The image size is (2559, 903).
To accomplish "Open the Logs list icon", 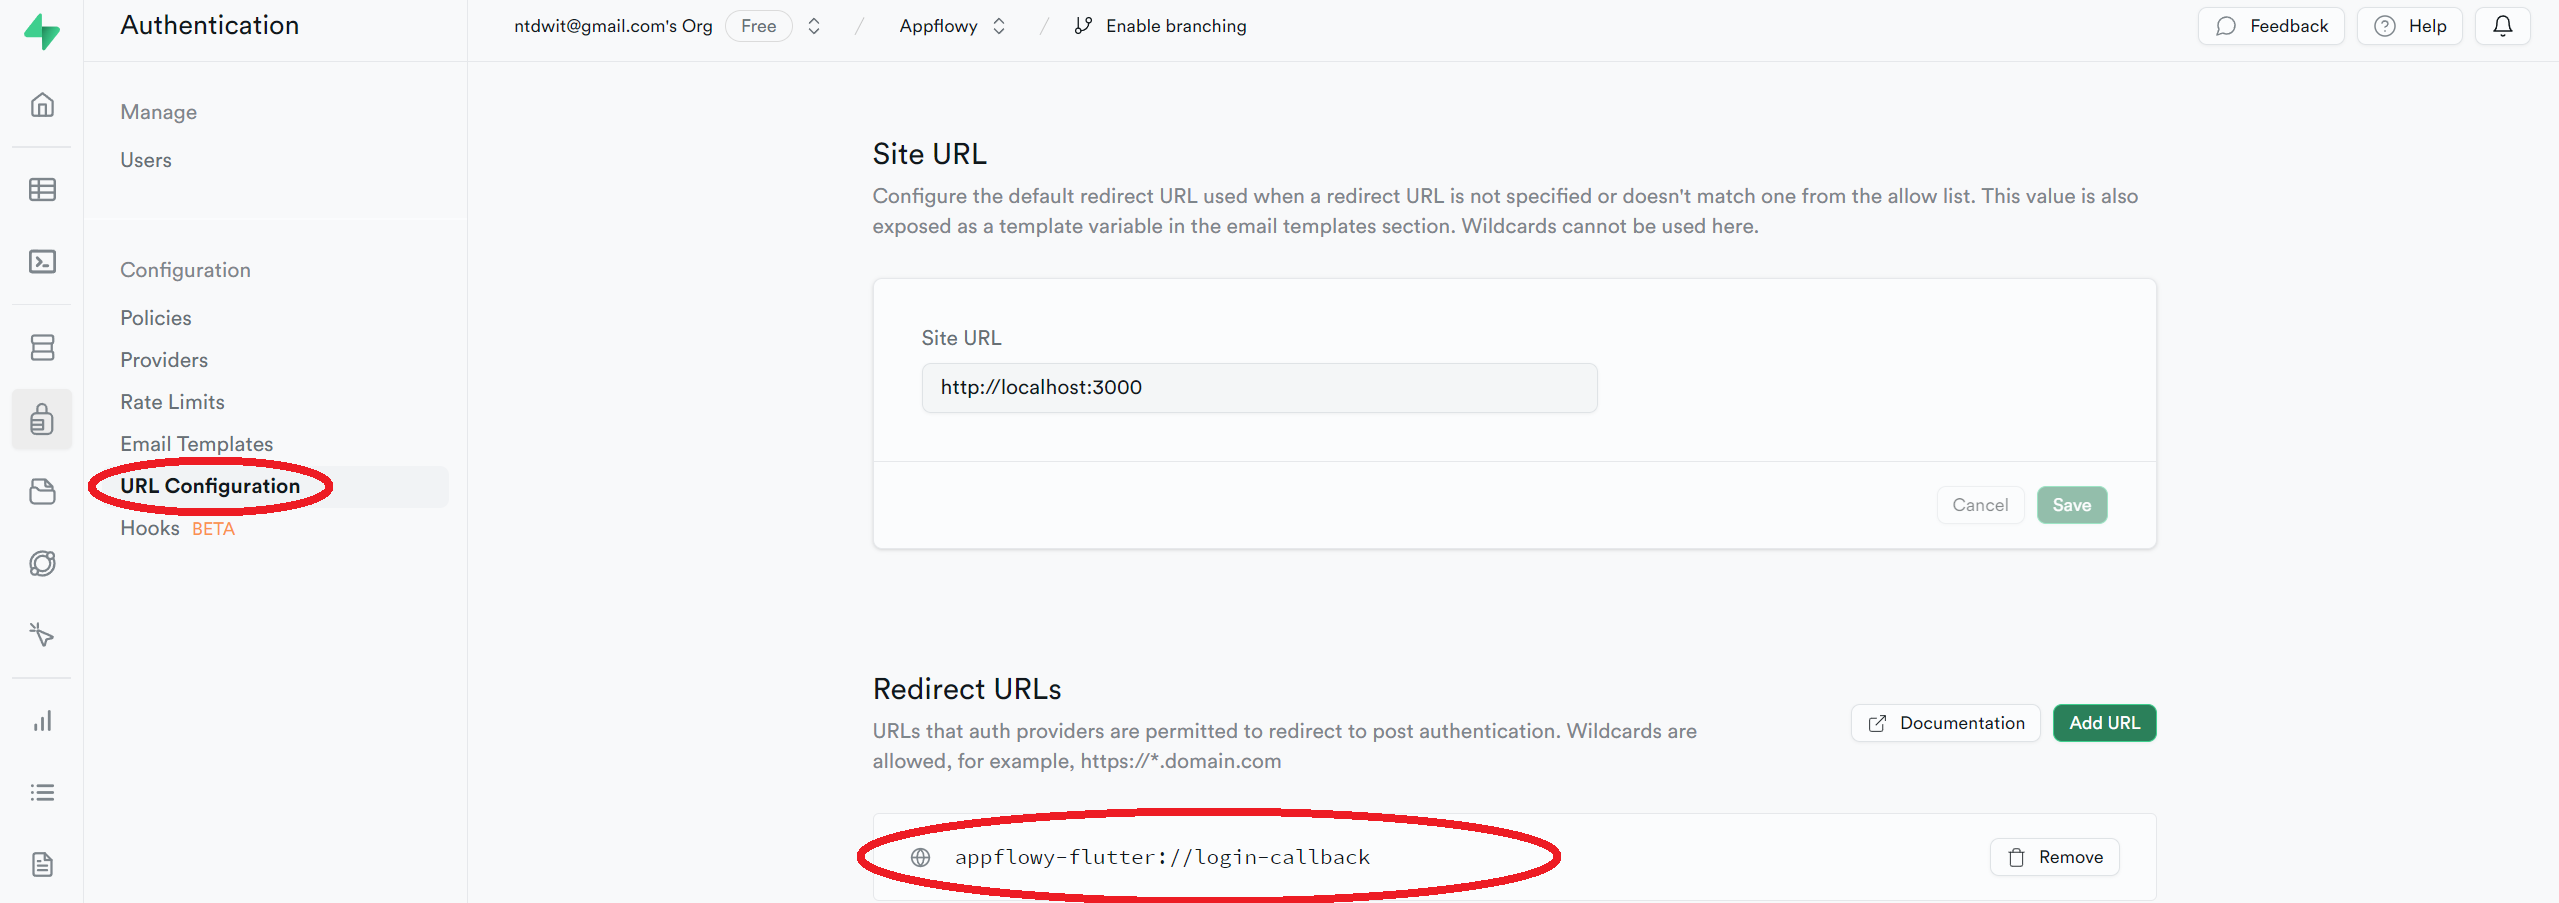I will point(42,793).
